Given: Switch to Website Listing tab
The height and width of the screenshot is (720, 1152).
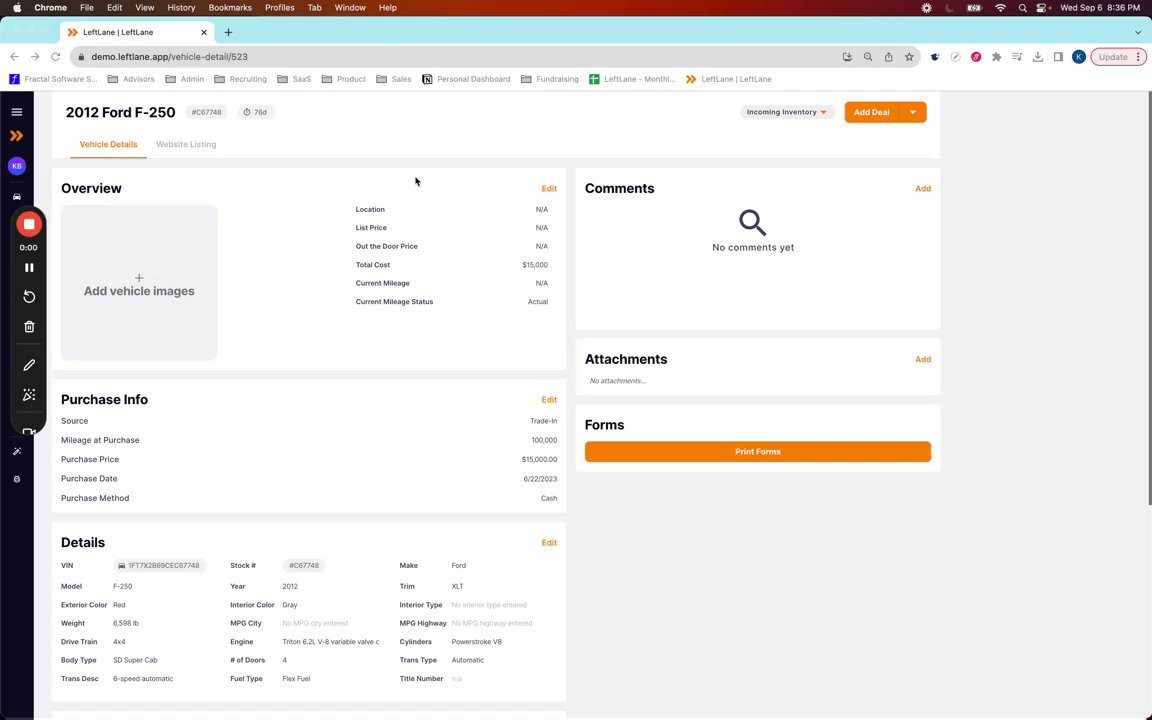Looking at the screenshot, I should [x=186, y=144].
